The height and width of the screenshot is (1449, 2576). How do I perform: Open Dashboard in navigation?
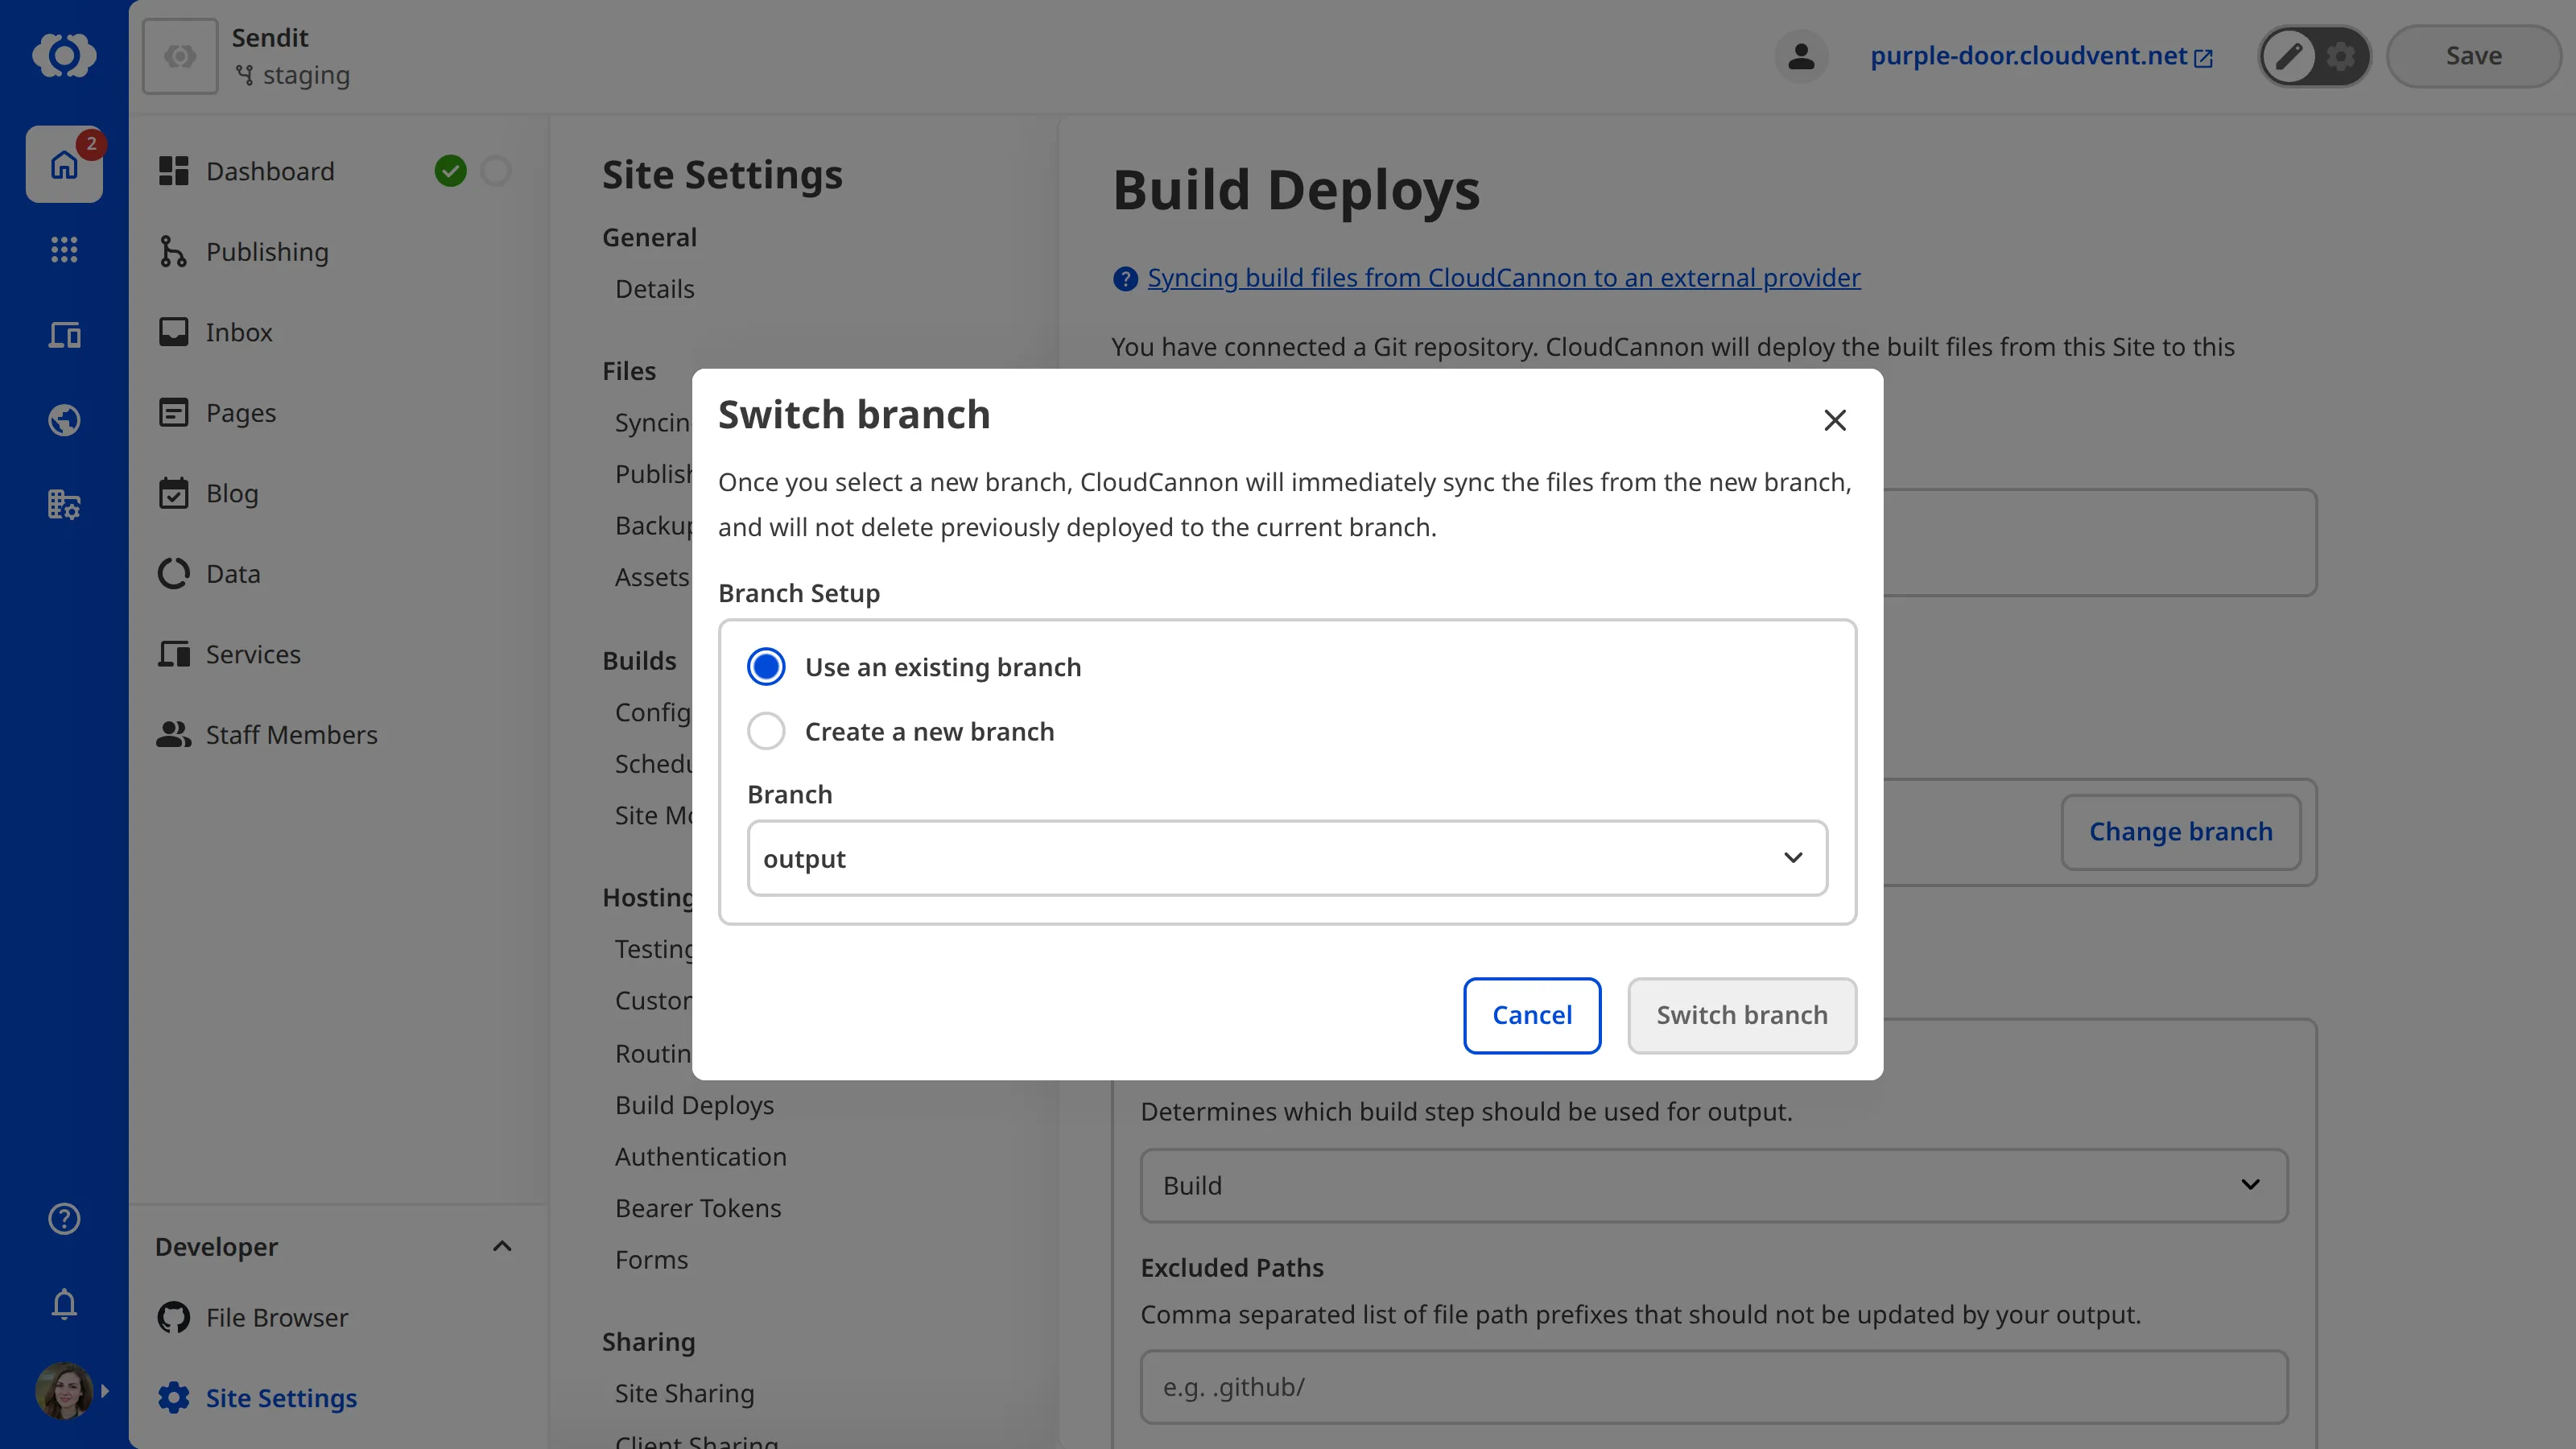(270, 171)
